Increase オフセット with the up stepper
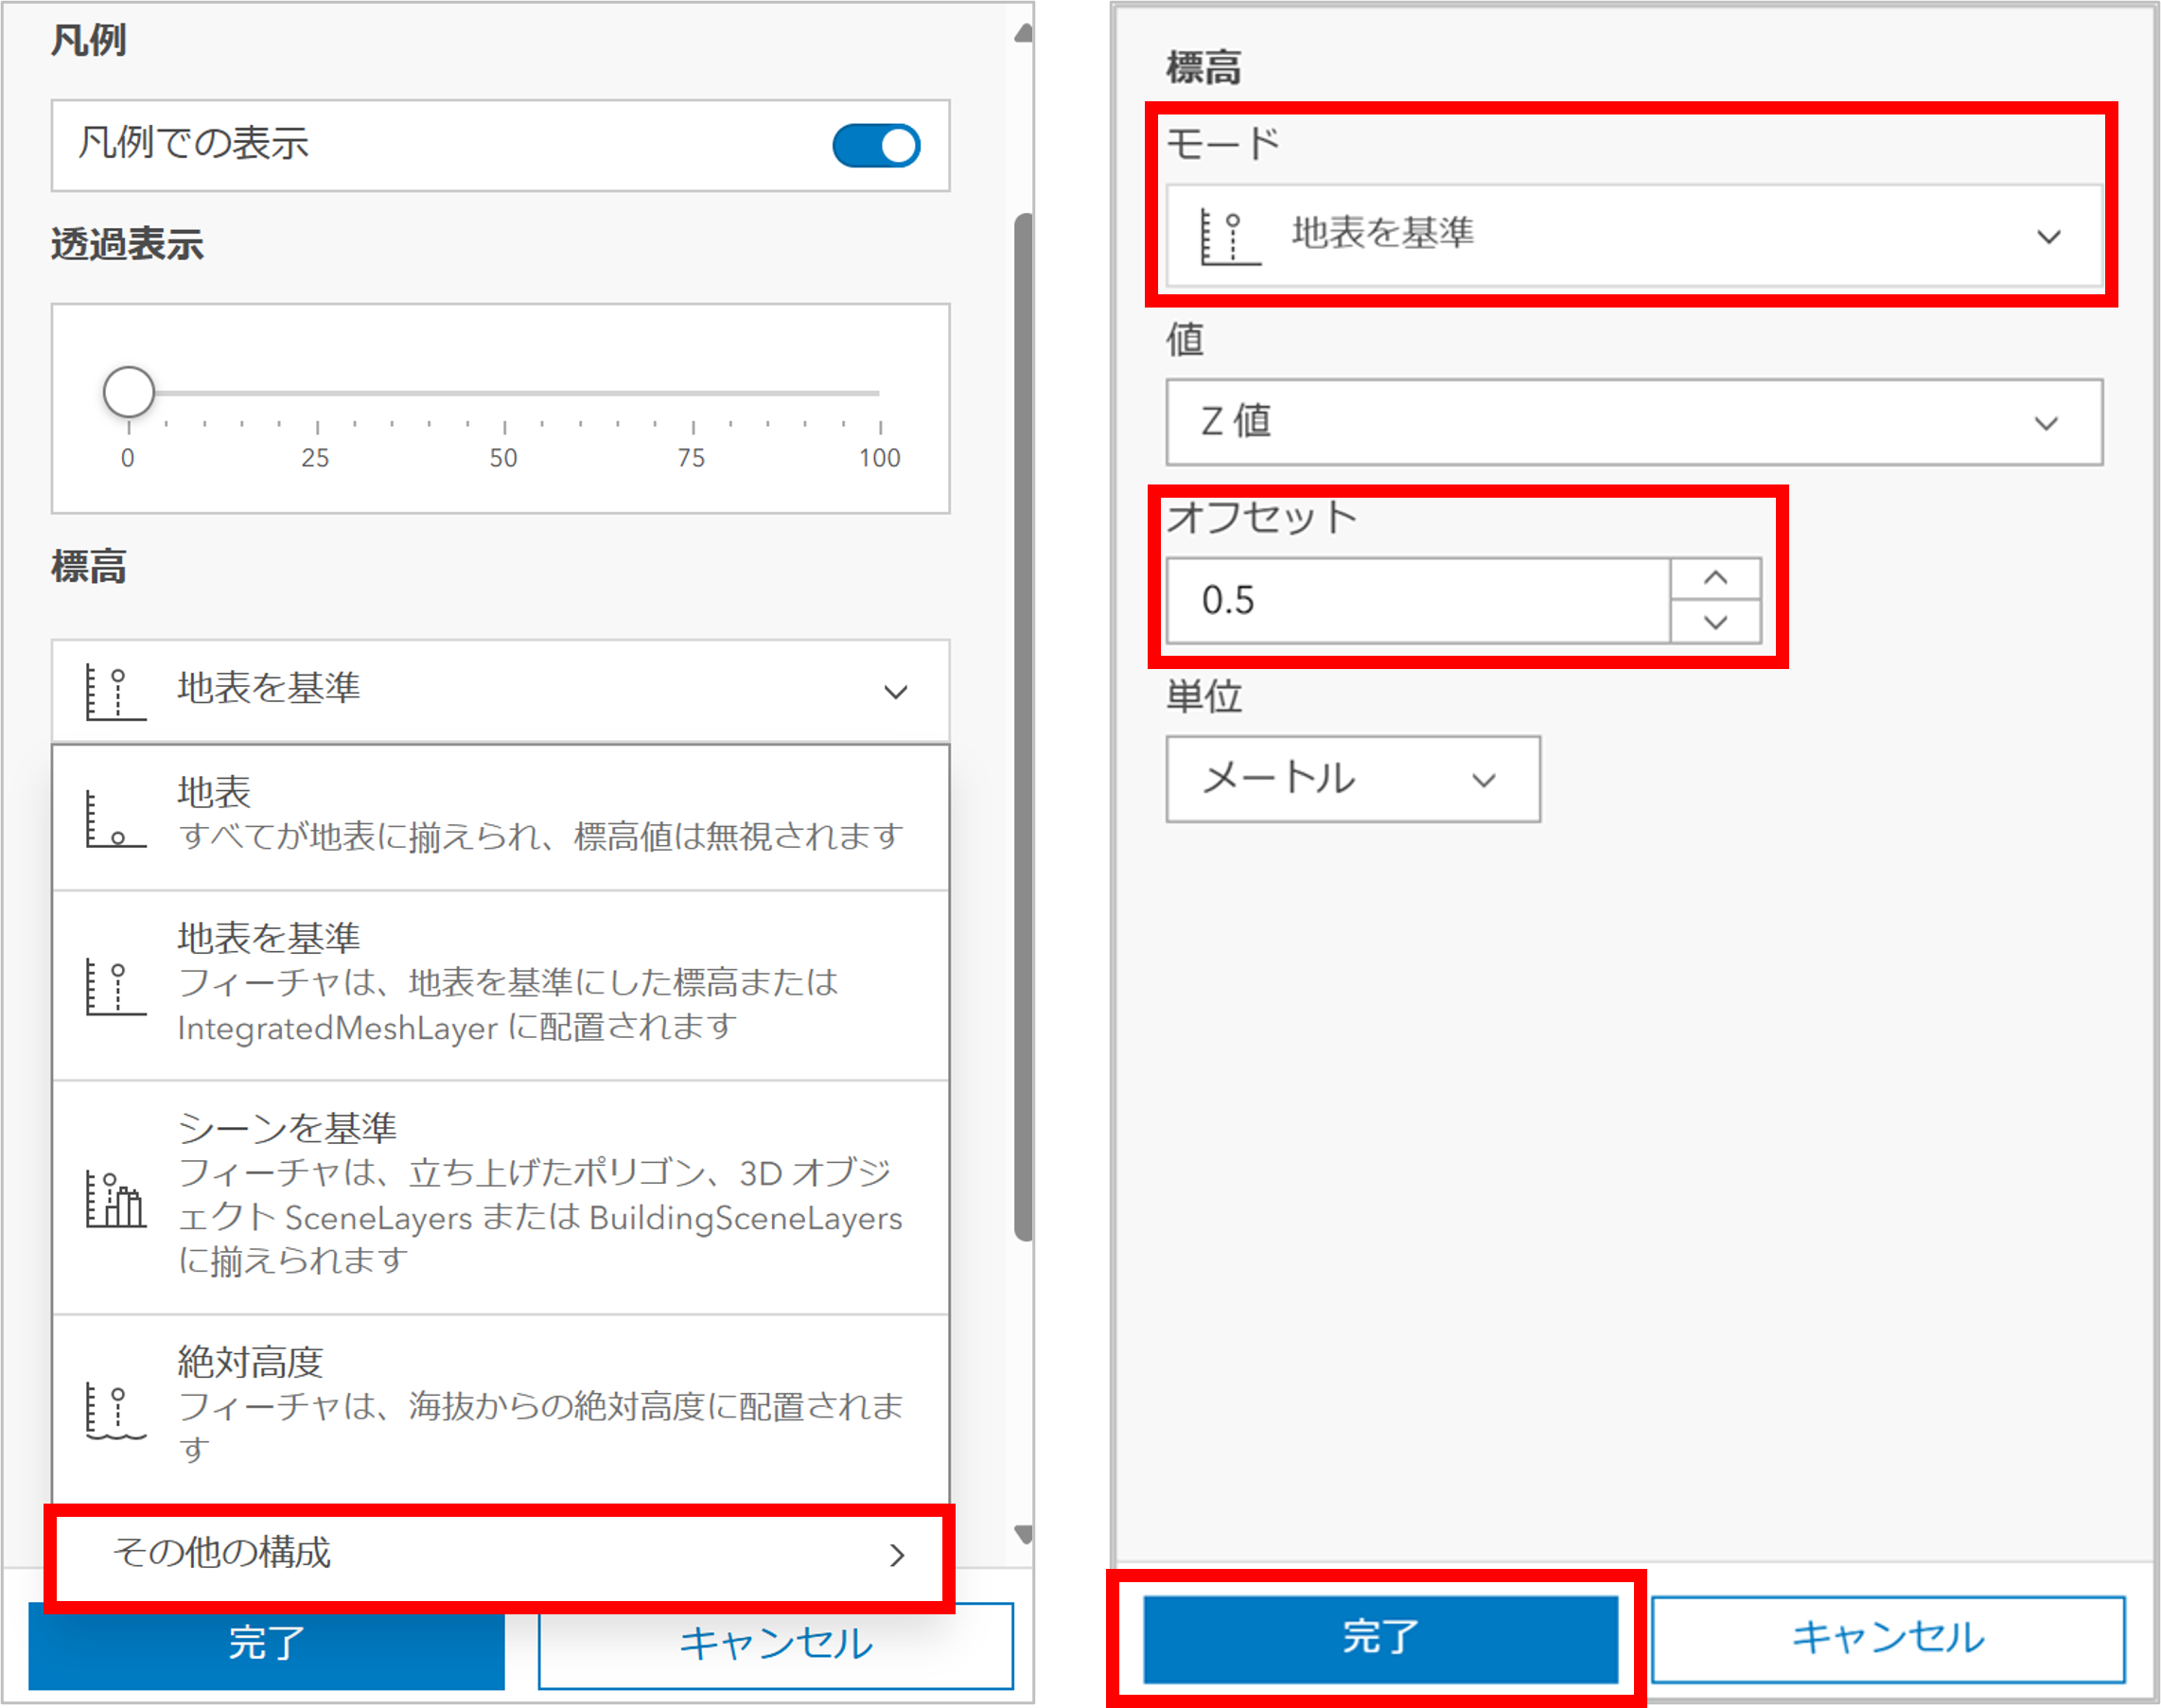This screenshot has width=2161, height=1708. tap(1716, 578)
